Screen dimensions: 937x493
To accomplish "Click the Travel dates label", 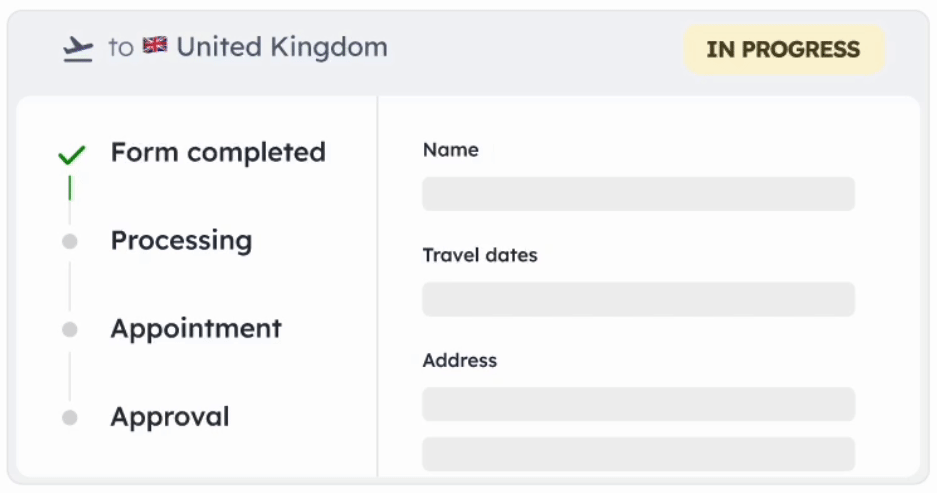I will (x=480, y=255).
